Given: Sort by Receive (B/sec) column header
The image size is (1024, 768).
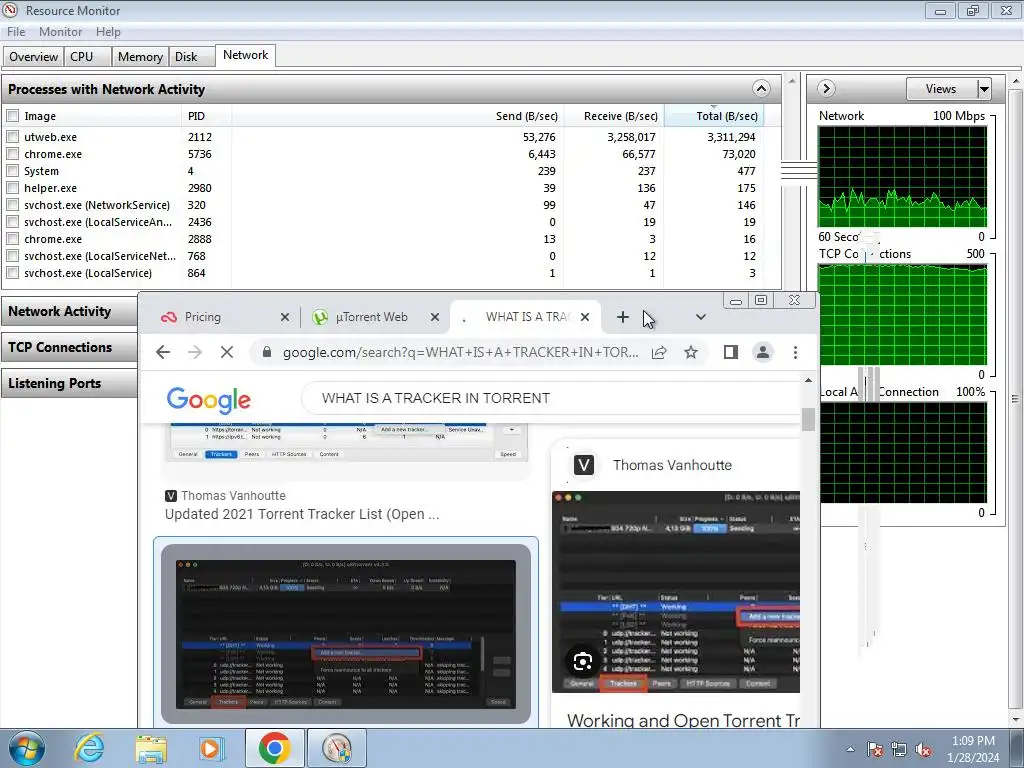Looking at the screenshot, I should 614,116.
